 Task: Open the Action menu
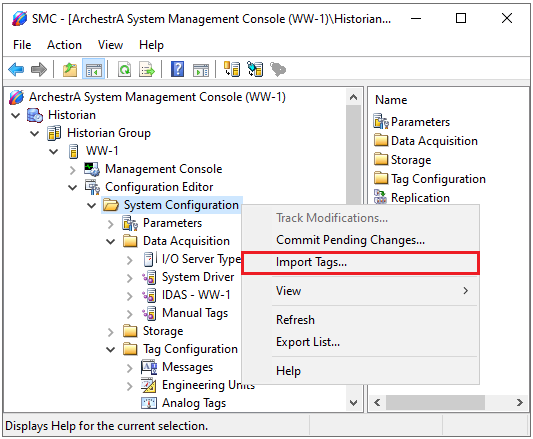64,45
